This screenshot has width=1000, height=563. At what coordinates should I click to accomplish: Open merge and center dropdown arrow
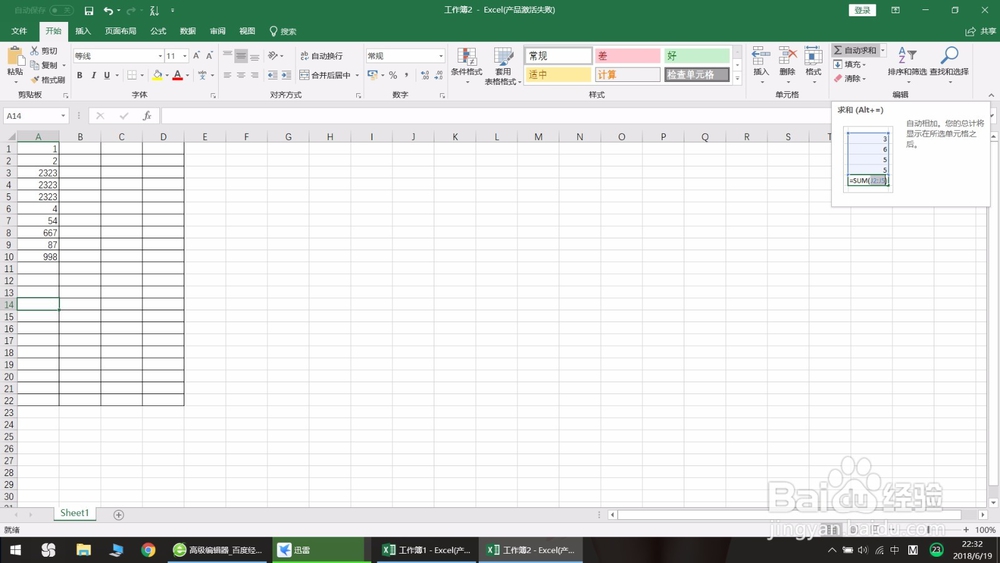pos(357,75)
